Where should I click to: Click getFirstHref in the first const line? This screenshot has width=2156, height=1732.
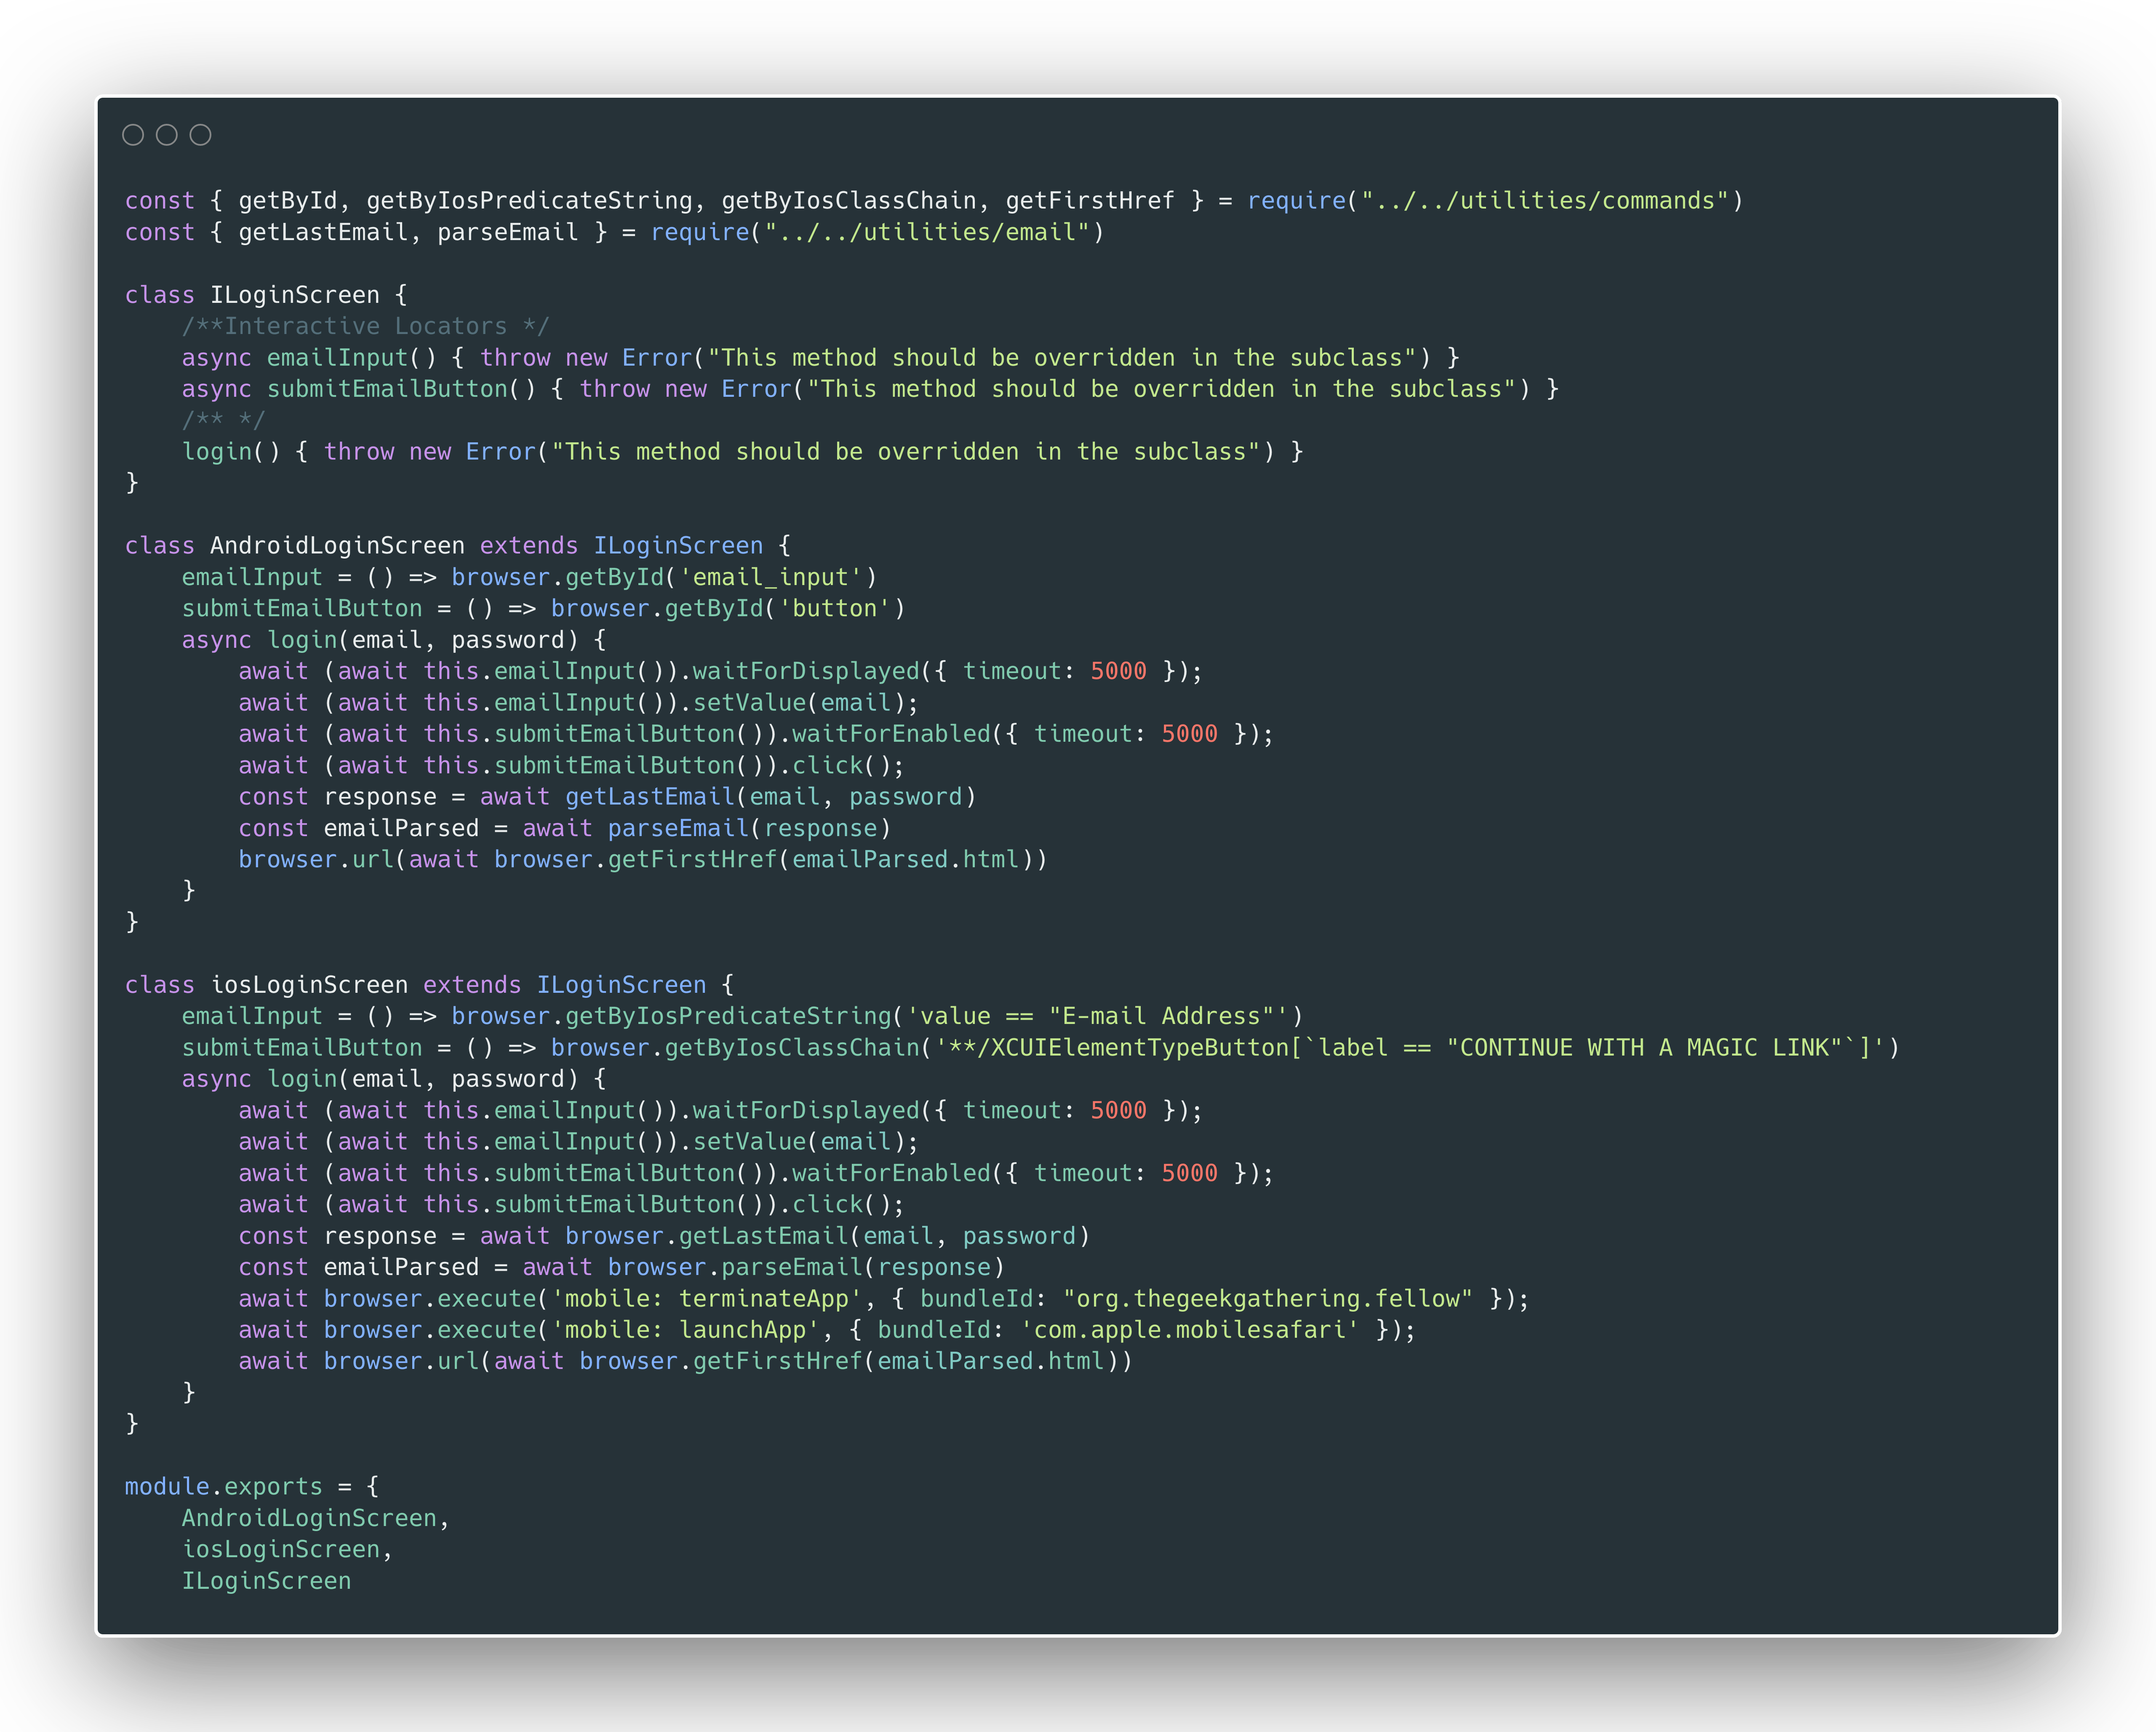click(x=1090, y=201)
